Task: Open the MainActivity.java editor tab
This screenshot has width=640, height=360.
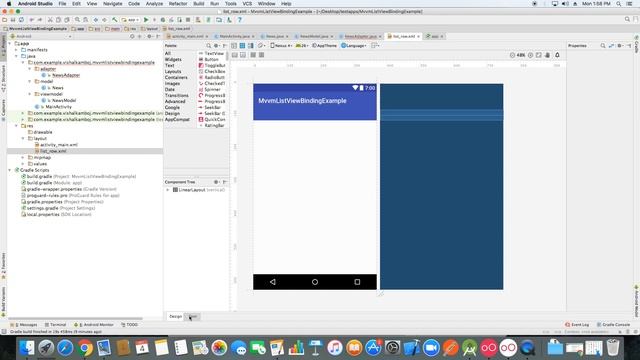Action: [x=235, y=36]
